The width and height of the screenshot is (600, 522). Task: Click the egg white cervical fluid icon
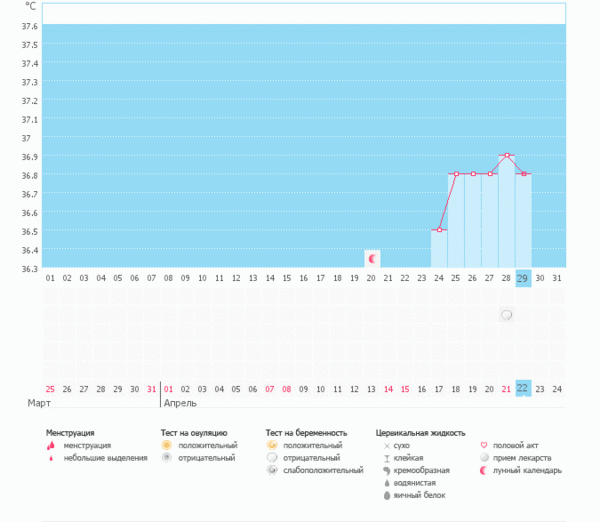click(387, 495)
